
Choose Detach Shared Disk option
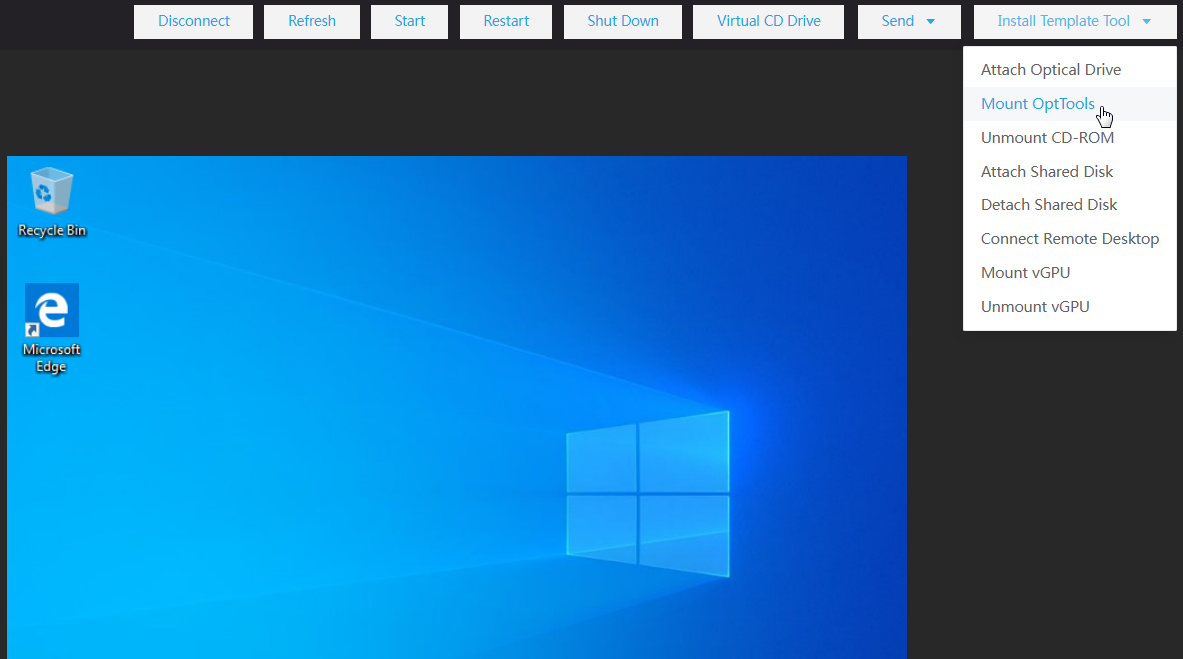pyautogui.click(x=1070, y=205)
